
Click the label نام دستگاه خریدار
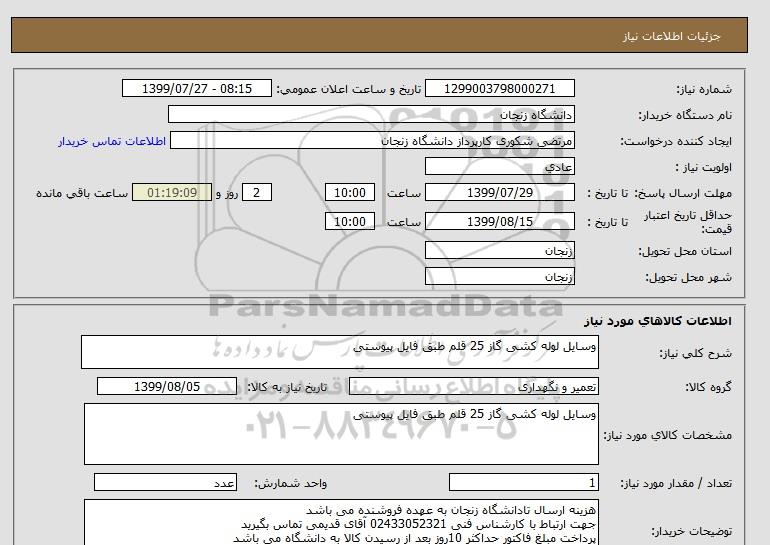click(685, 115)
